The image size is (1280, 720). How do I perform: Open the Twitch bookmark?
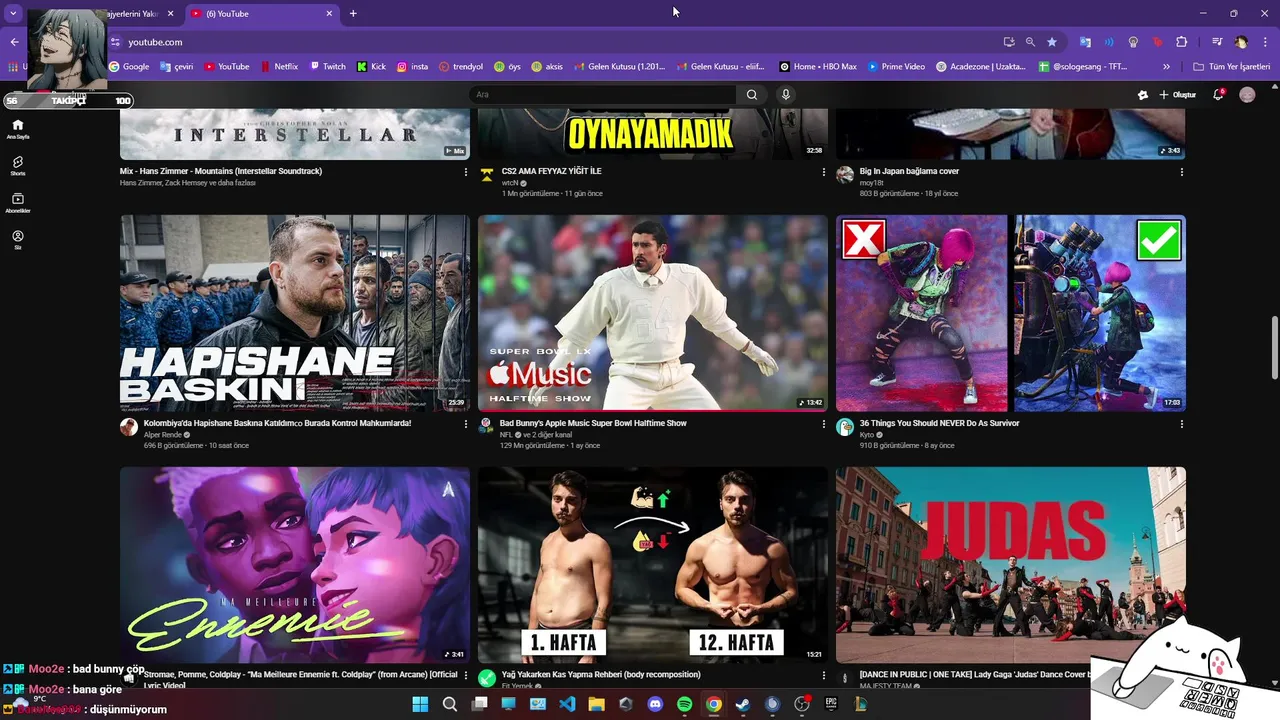[327, 67]
